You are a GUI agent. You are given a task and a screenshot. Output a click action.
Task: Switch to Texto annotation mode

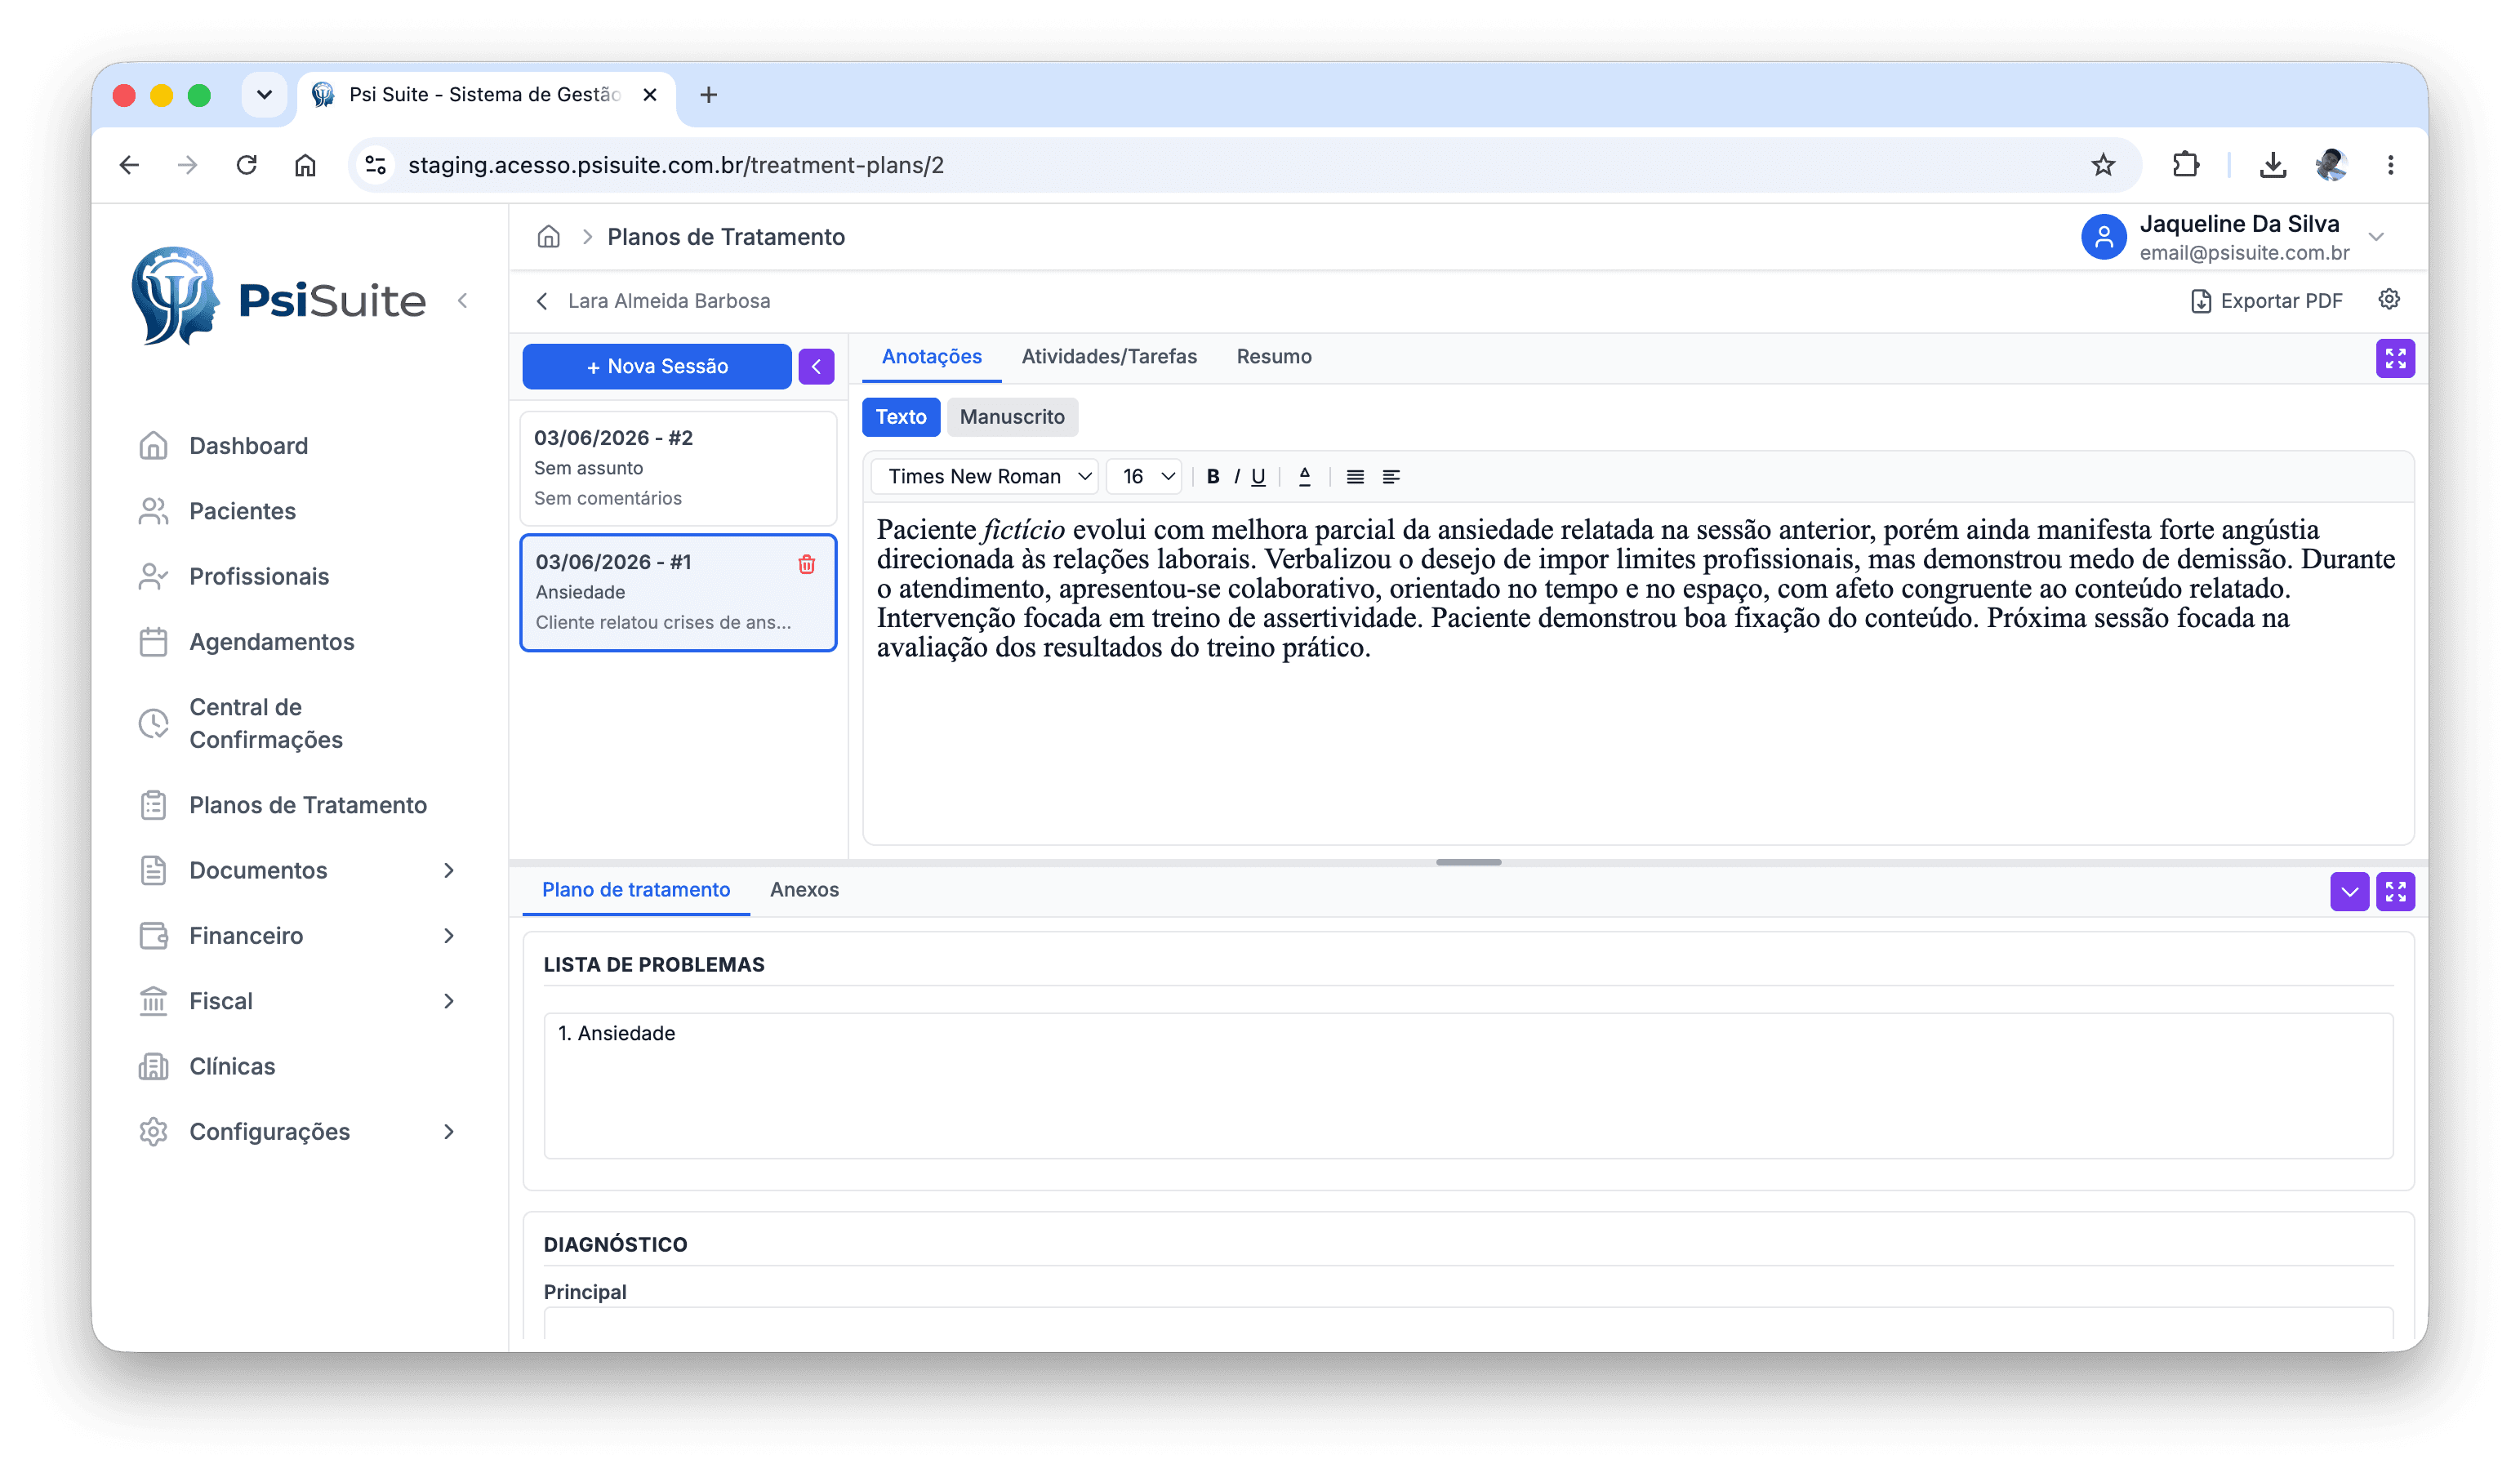click(x=900, y=416)
